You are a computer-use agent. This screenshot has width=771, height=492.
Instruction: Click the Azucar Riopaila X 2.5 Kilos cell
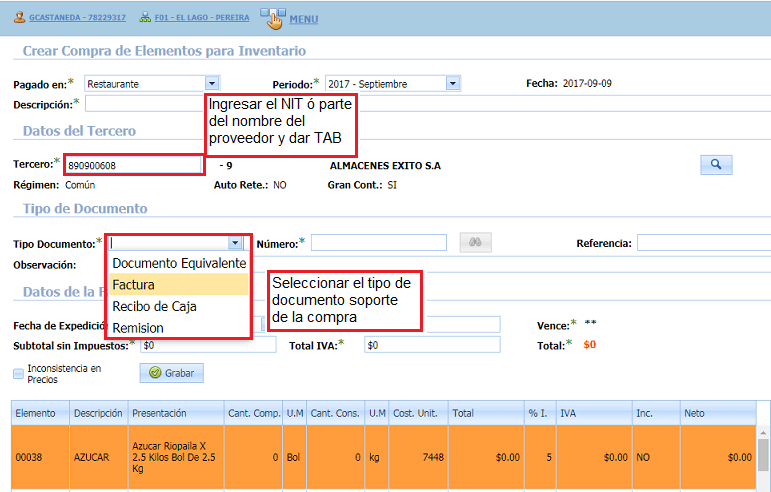pyautogui.click(x=174, y=457)
